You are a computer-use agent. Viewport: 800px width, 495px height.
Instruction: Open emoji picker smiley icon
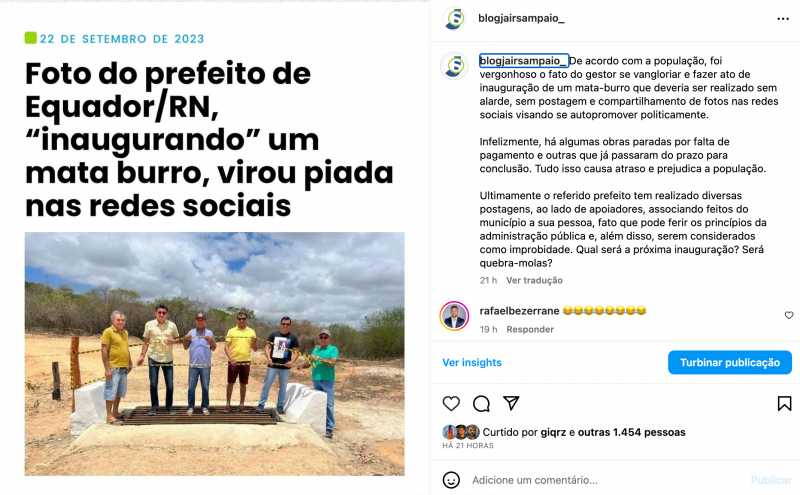pyautogui.click(x=451, y=480)
